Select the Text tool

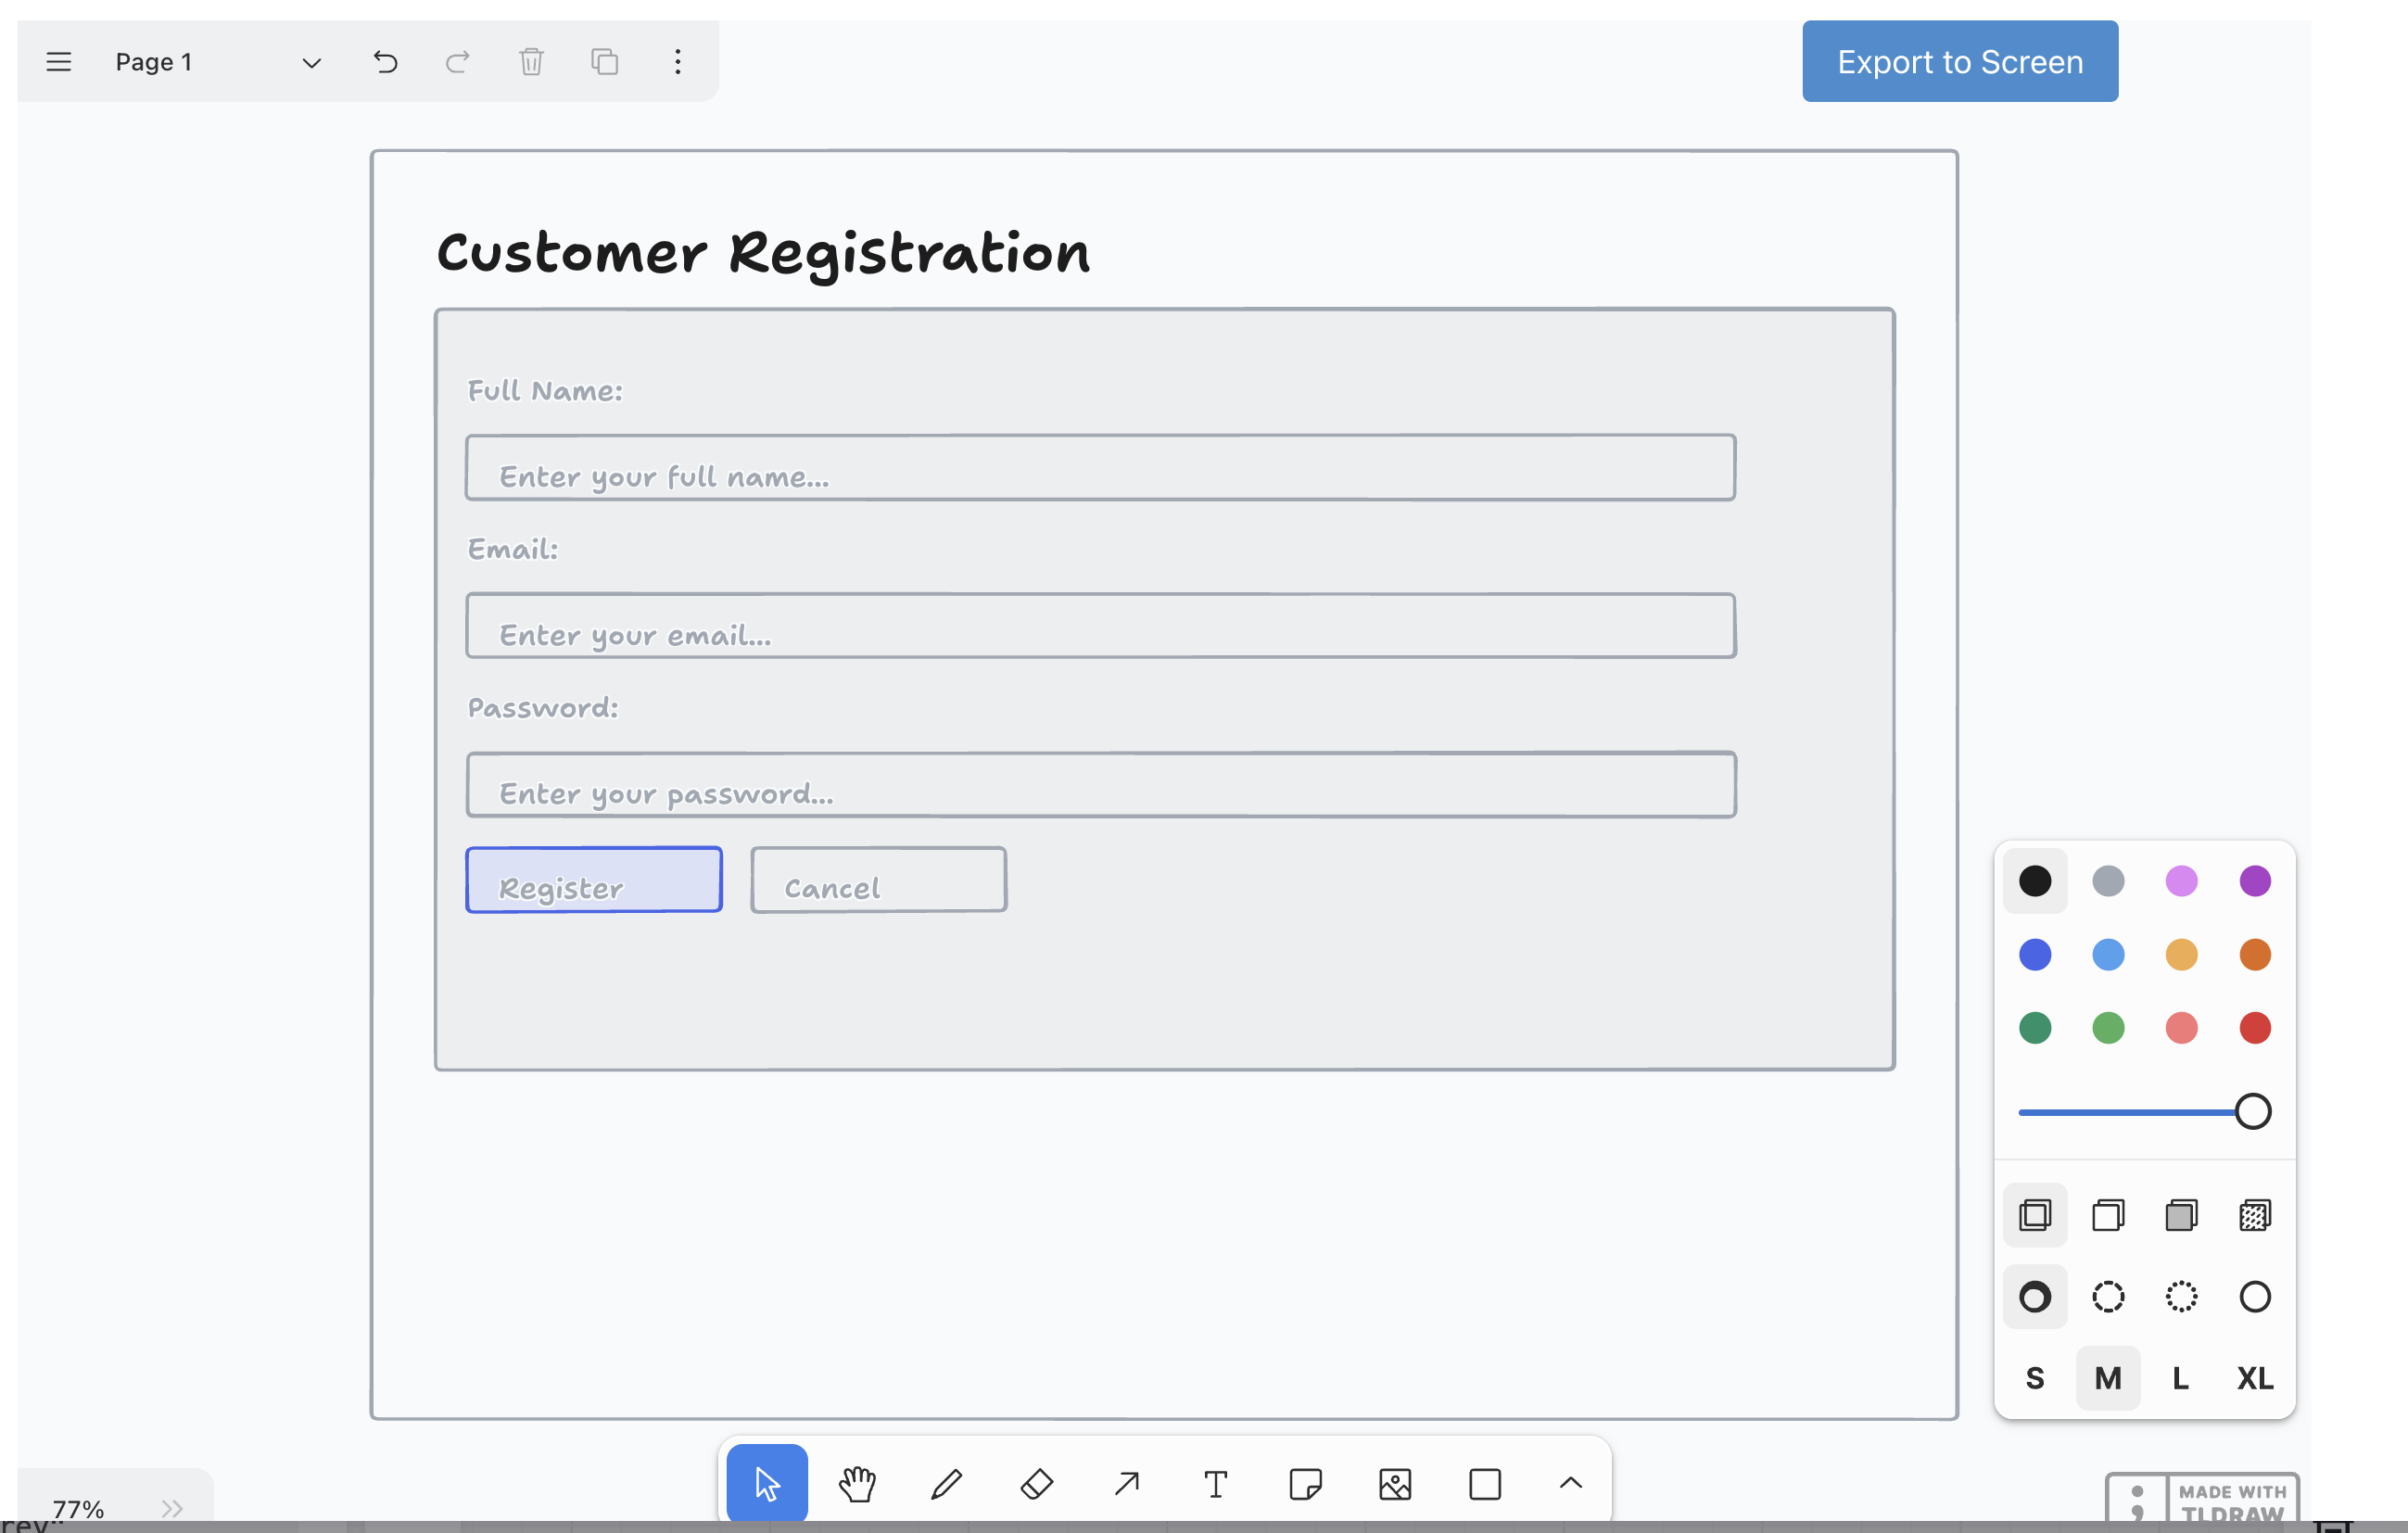tap(1215, 1484)
